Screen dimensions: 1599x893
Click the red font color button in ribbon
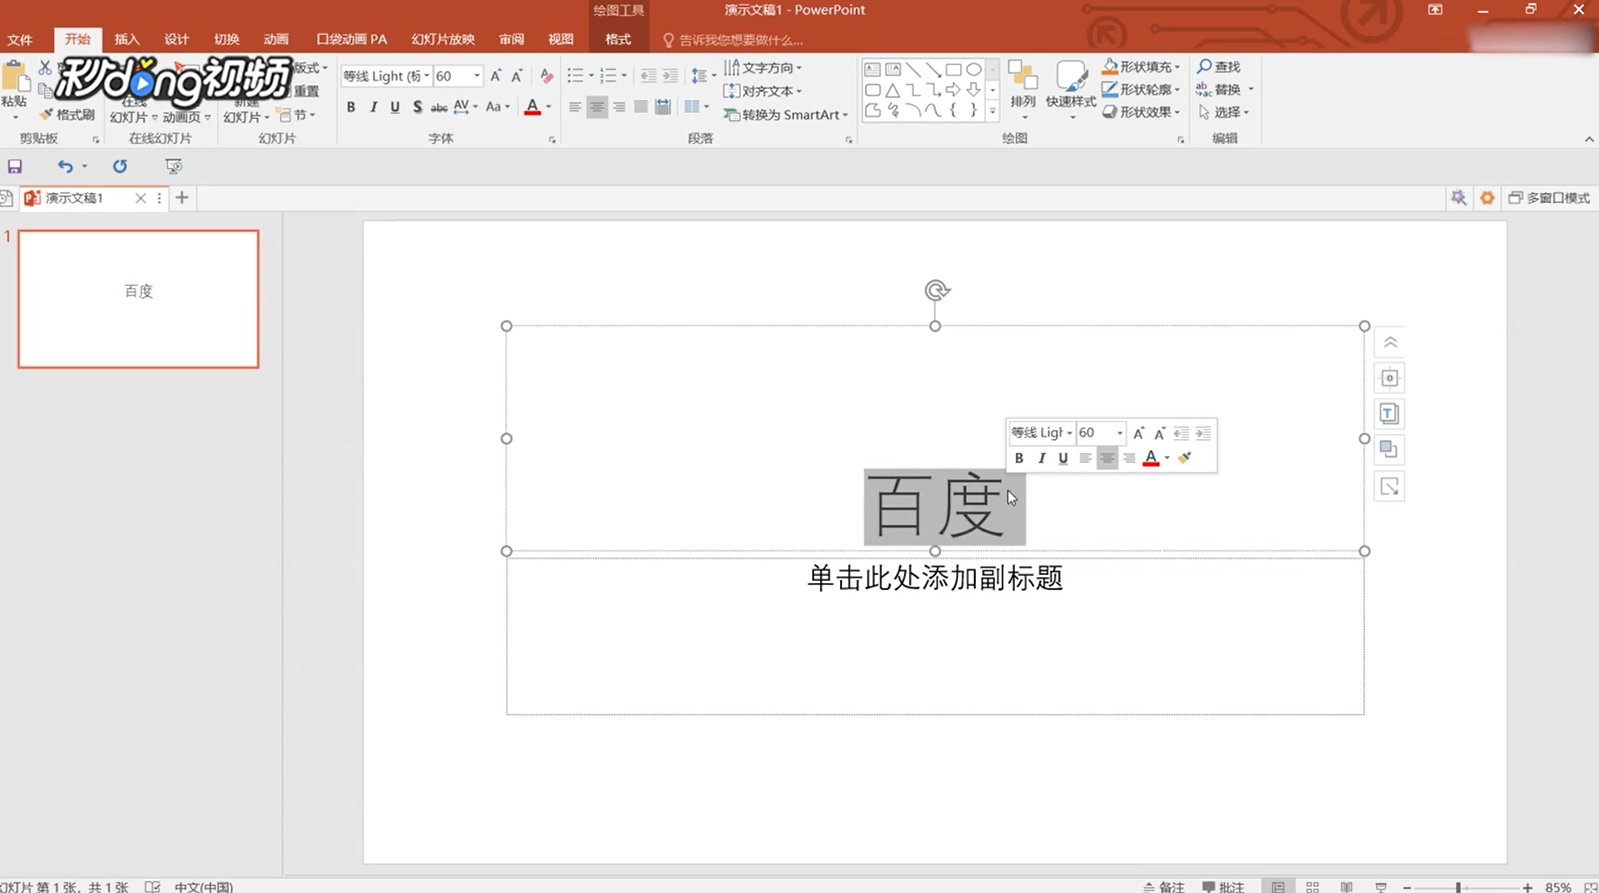[533, 107]
